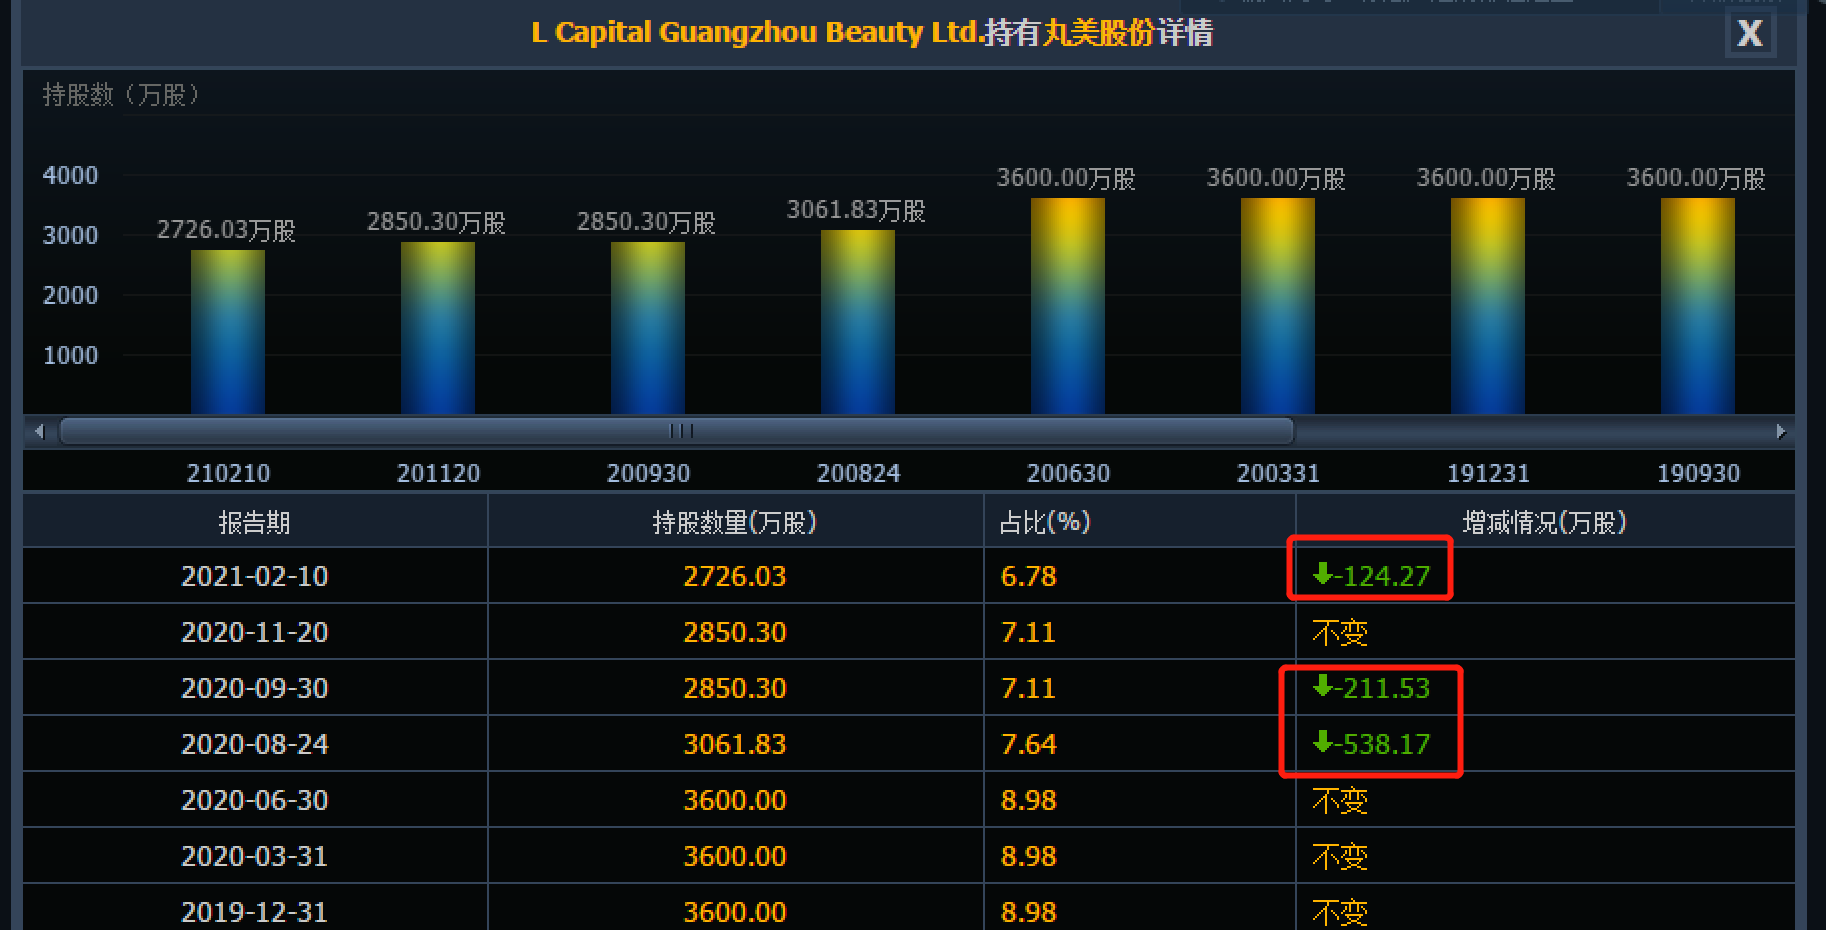Select the 2020-09-30 report date row
This screenshot has width=1826, height=931.
tap(909, 688)
